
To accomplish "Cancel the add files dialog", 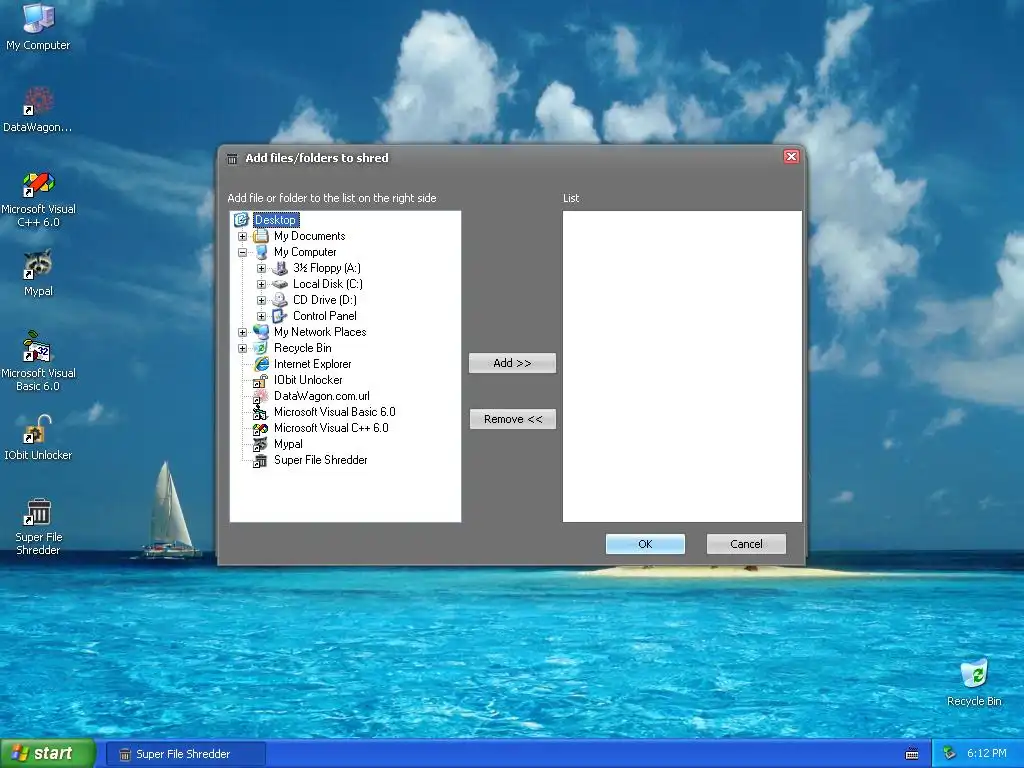I will (746, 544).
